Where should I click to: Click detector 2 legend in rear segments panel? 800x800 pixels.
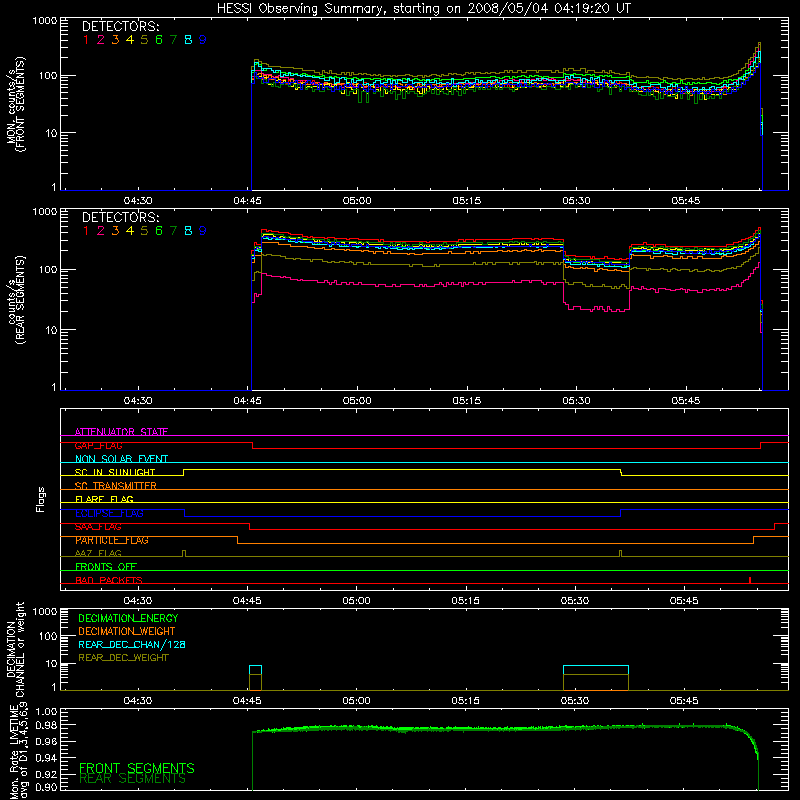[101, 231]
